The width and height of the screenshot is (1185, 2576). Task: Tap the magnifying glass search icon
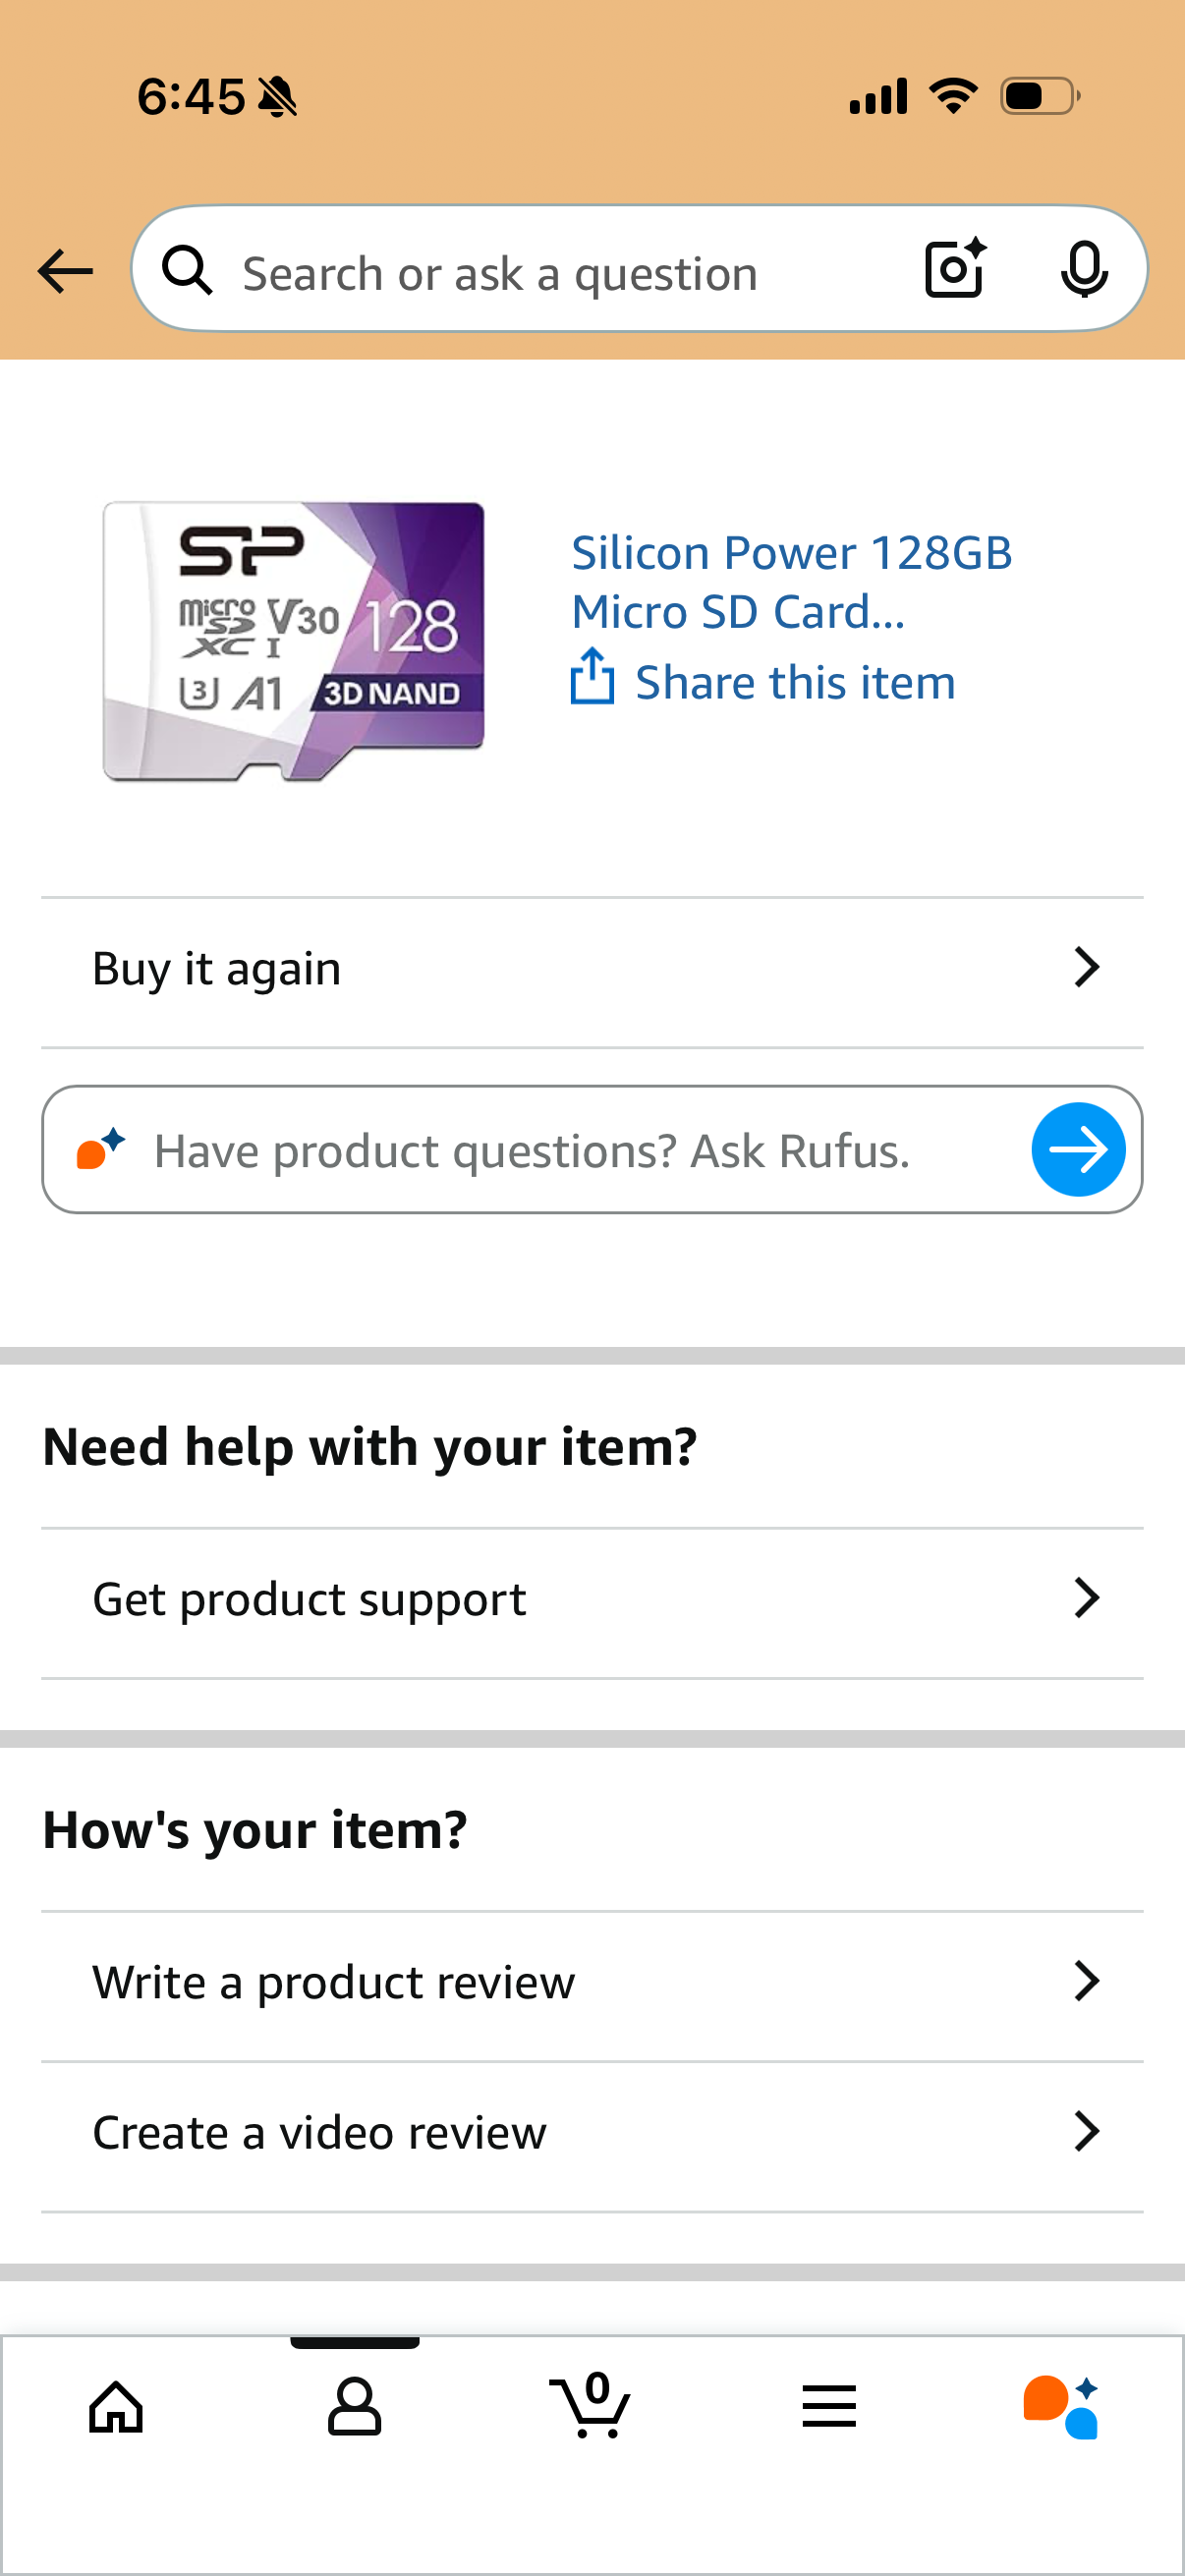coord(187,271)
